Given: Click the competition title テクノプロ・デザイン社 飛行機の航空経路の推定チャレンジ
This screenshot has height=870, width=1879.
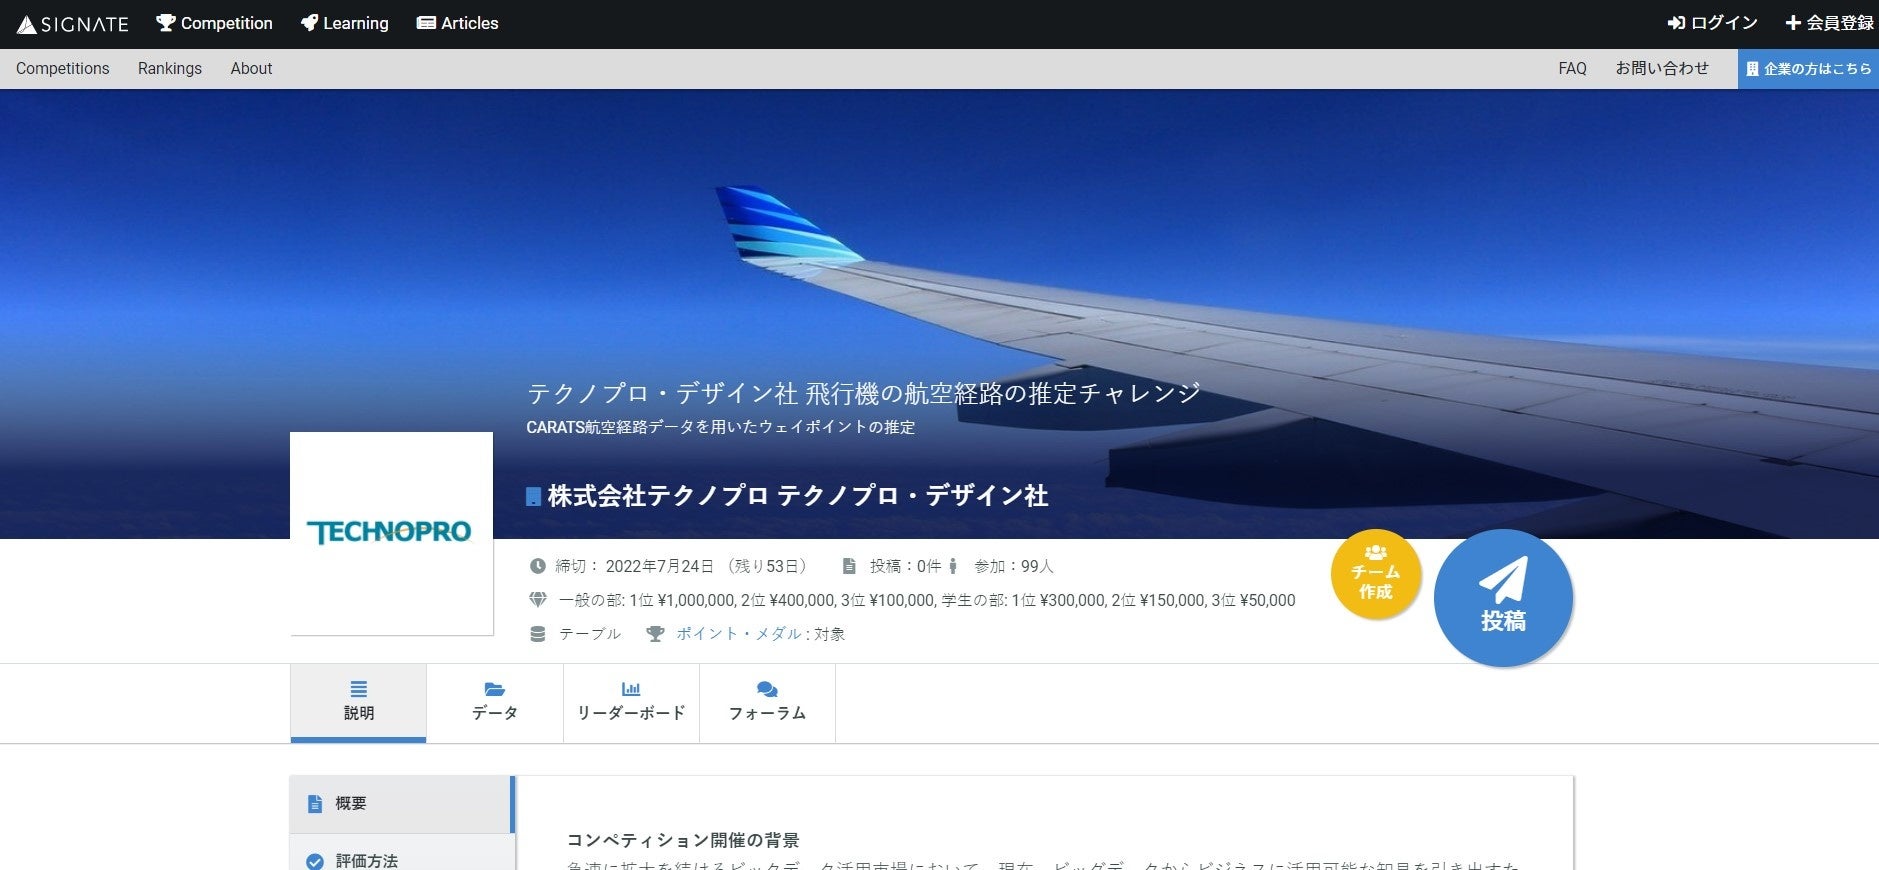Looking at the screenshot, I should point(864,393).
